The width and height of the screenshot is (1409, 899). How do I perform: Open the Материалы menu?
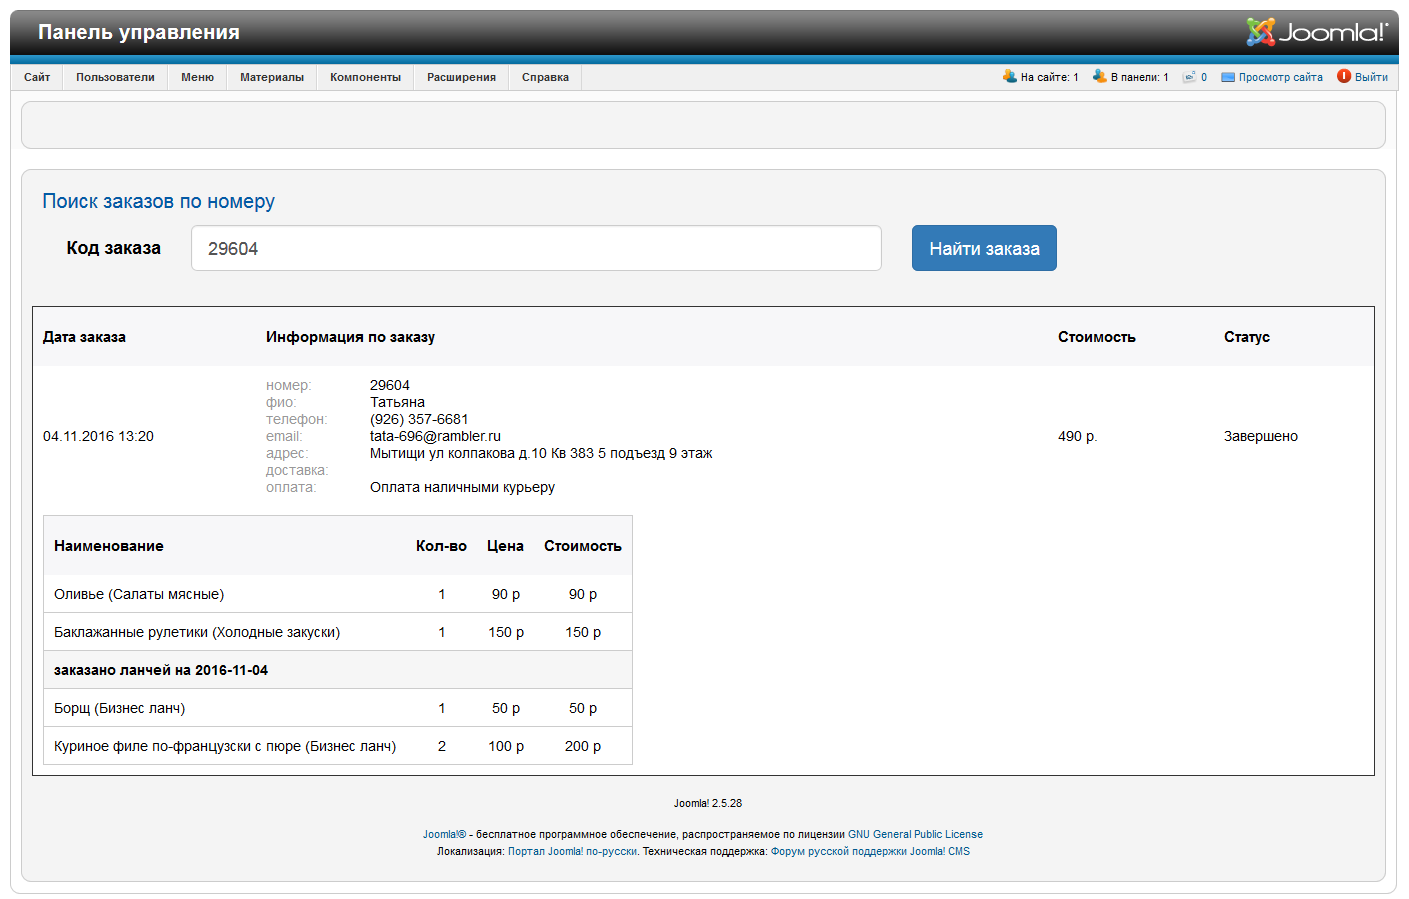pyautogui.click(x=272, y=77)
